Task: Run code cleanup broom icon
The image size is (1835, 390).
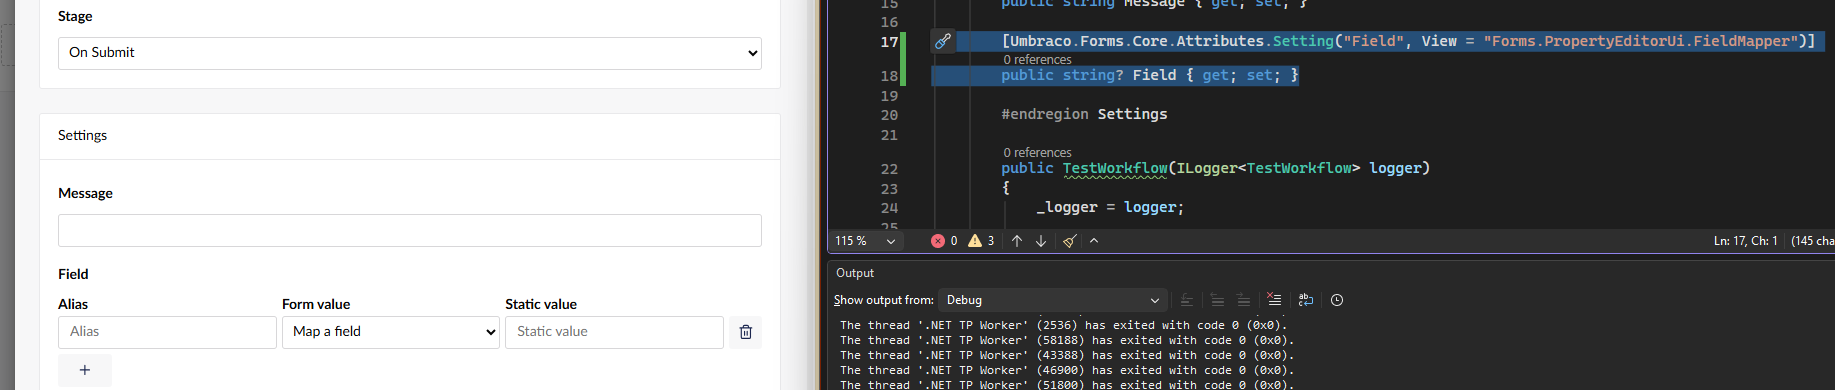Action: pos(1069,241)
